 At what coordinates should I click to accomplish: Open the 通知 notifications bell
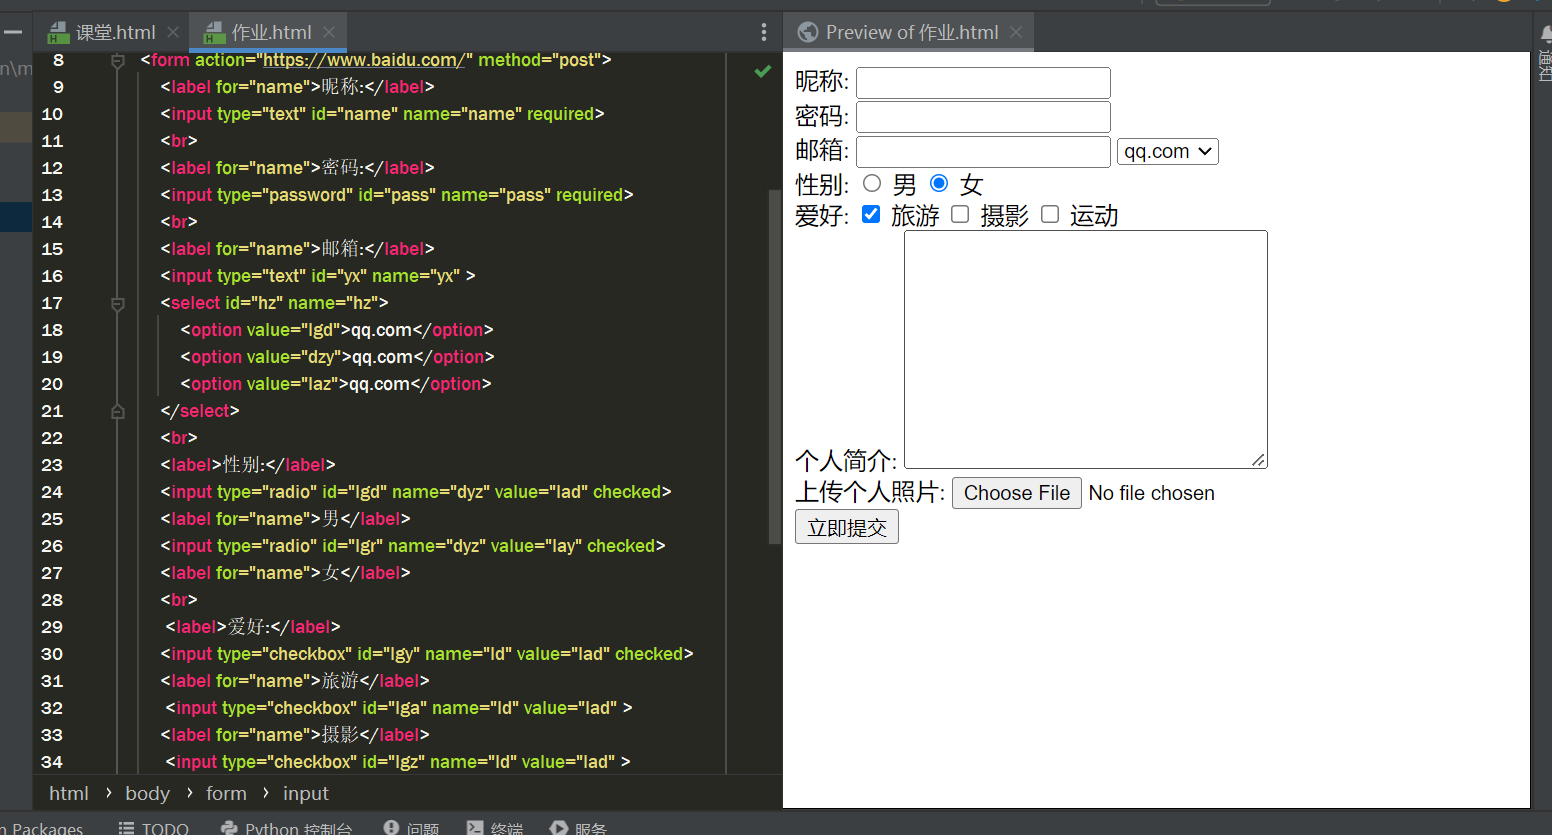tap(1546, 33)
